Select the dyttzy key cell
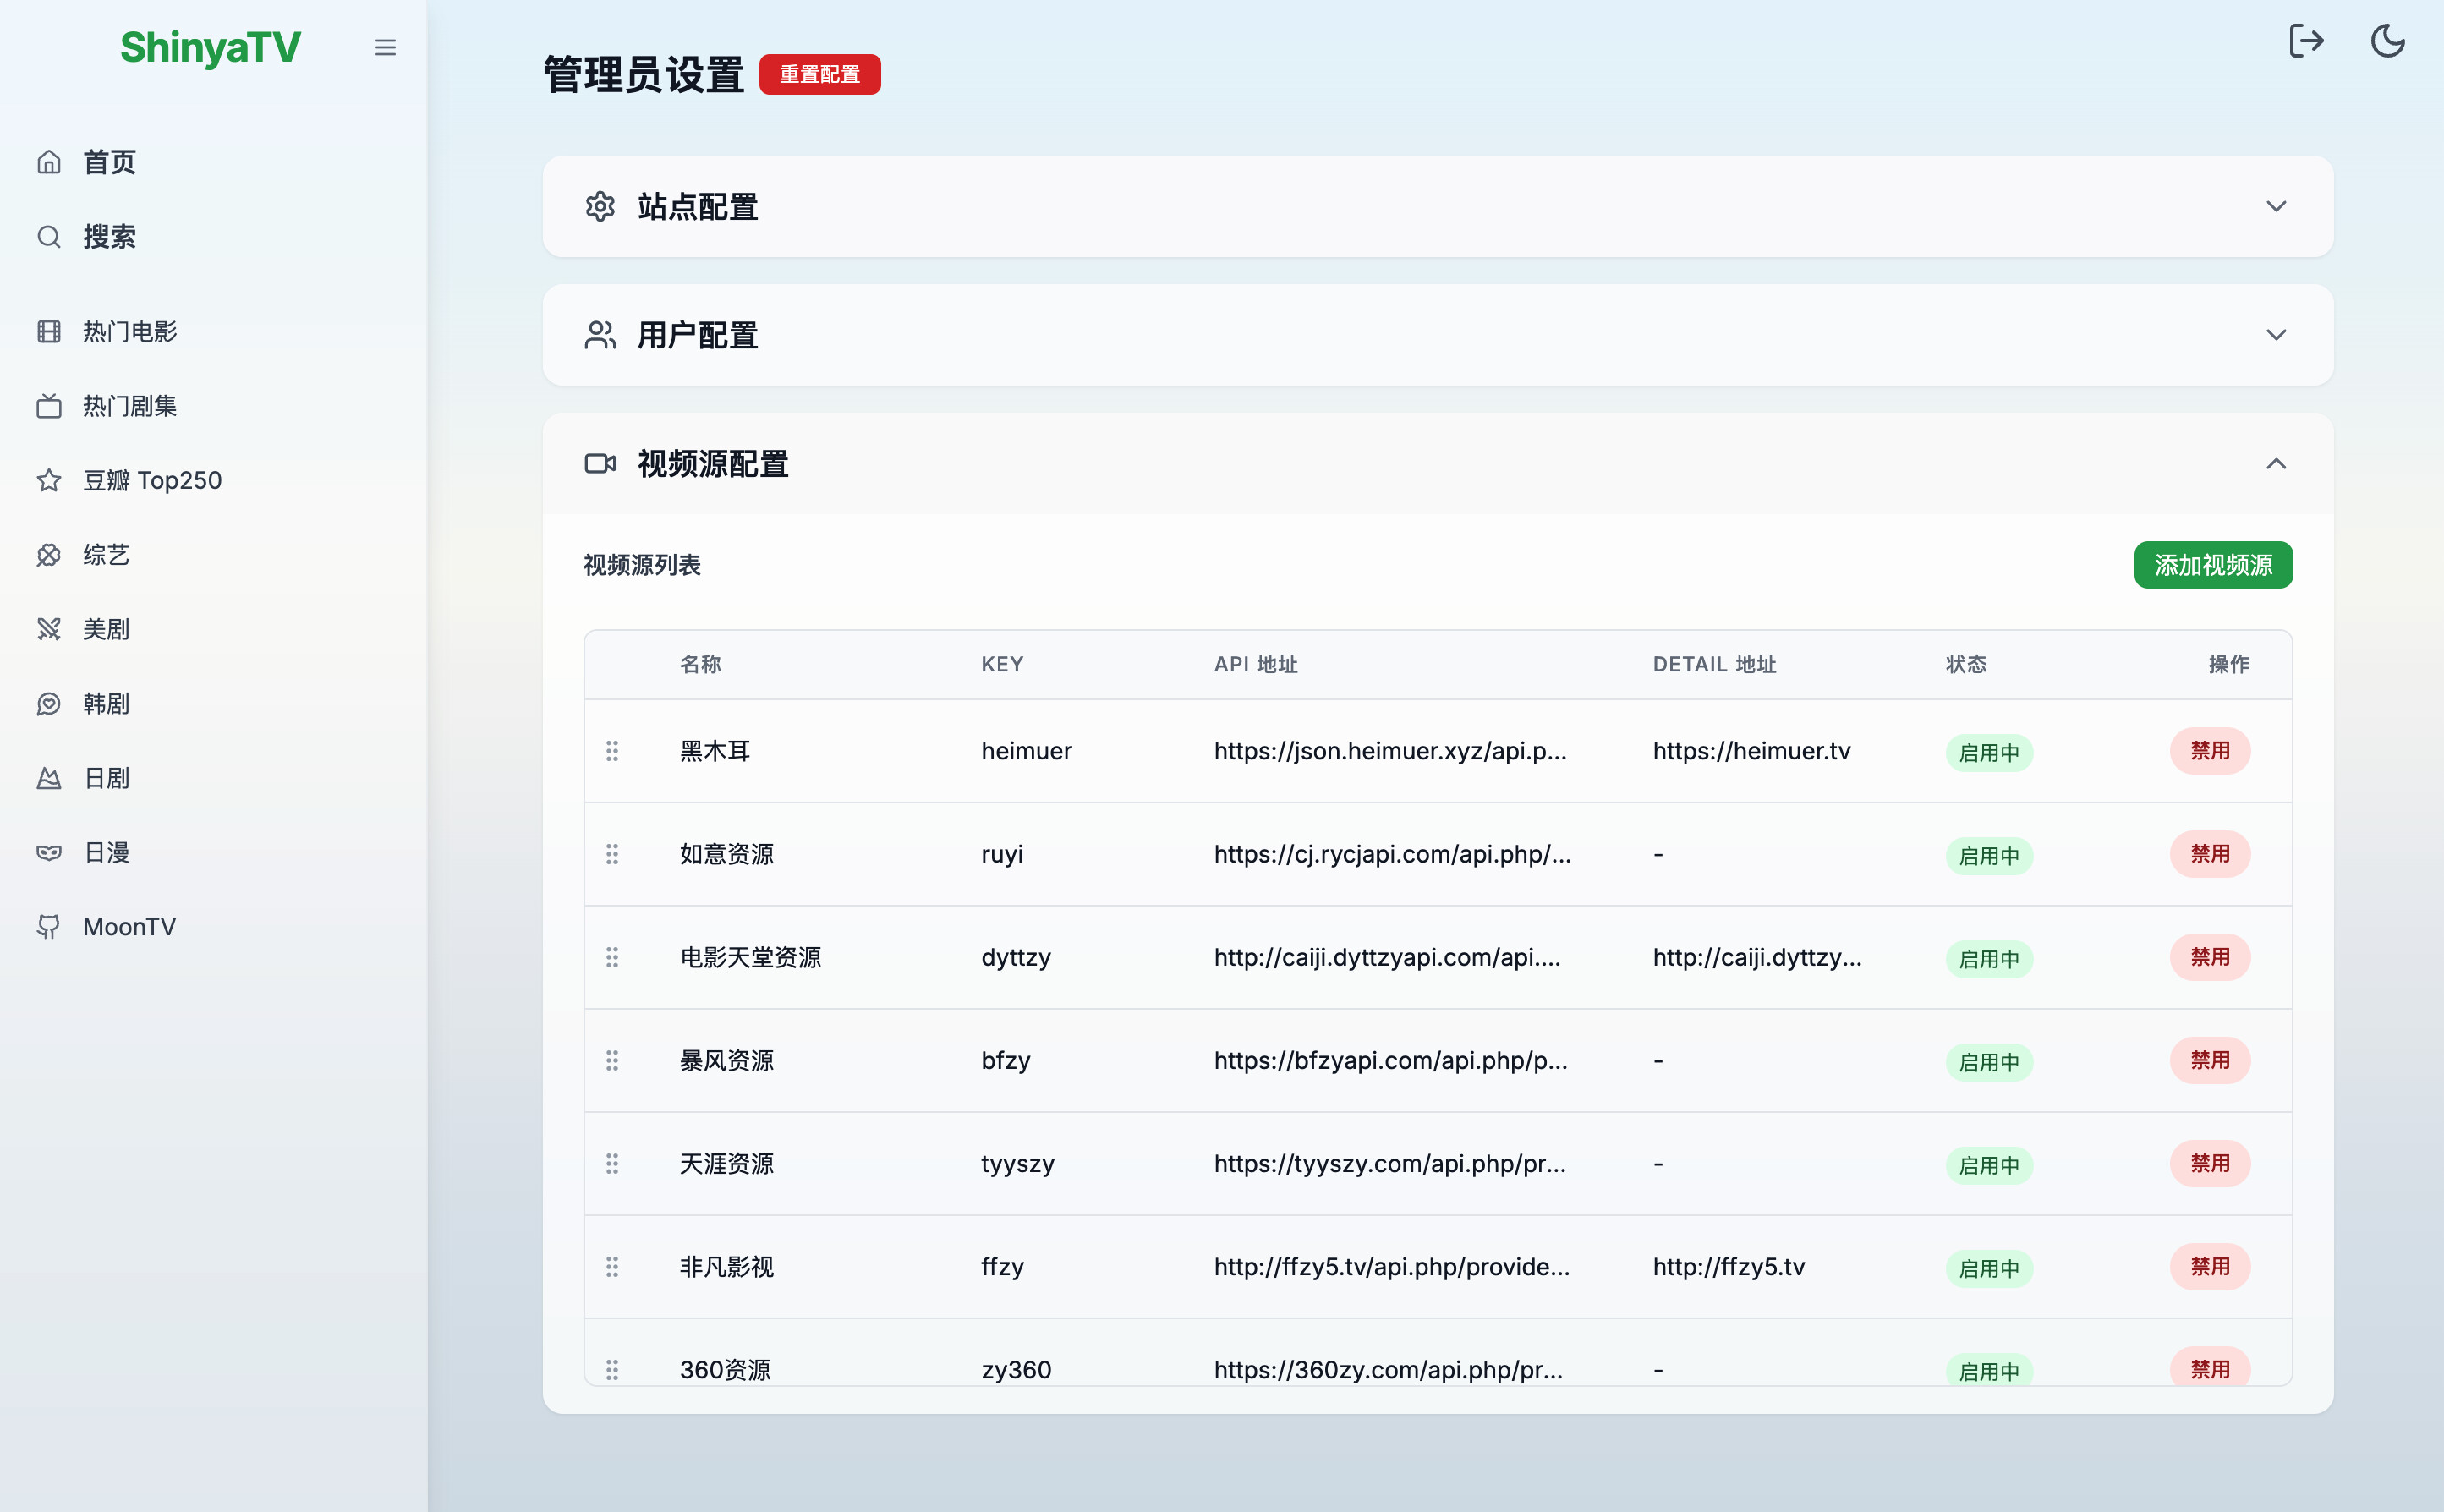 coord(1016,957)
